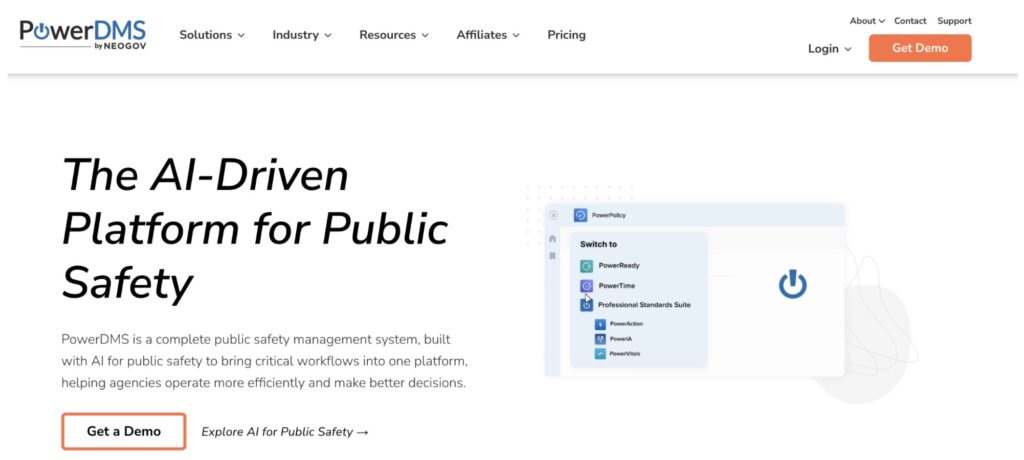Click the Professional Standards Suite icon
The height and width of the screenshot is (460, 1024).
[x=586, y=304]
